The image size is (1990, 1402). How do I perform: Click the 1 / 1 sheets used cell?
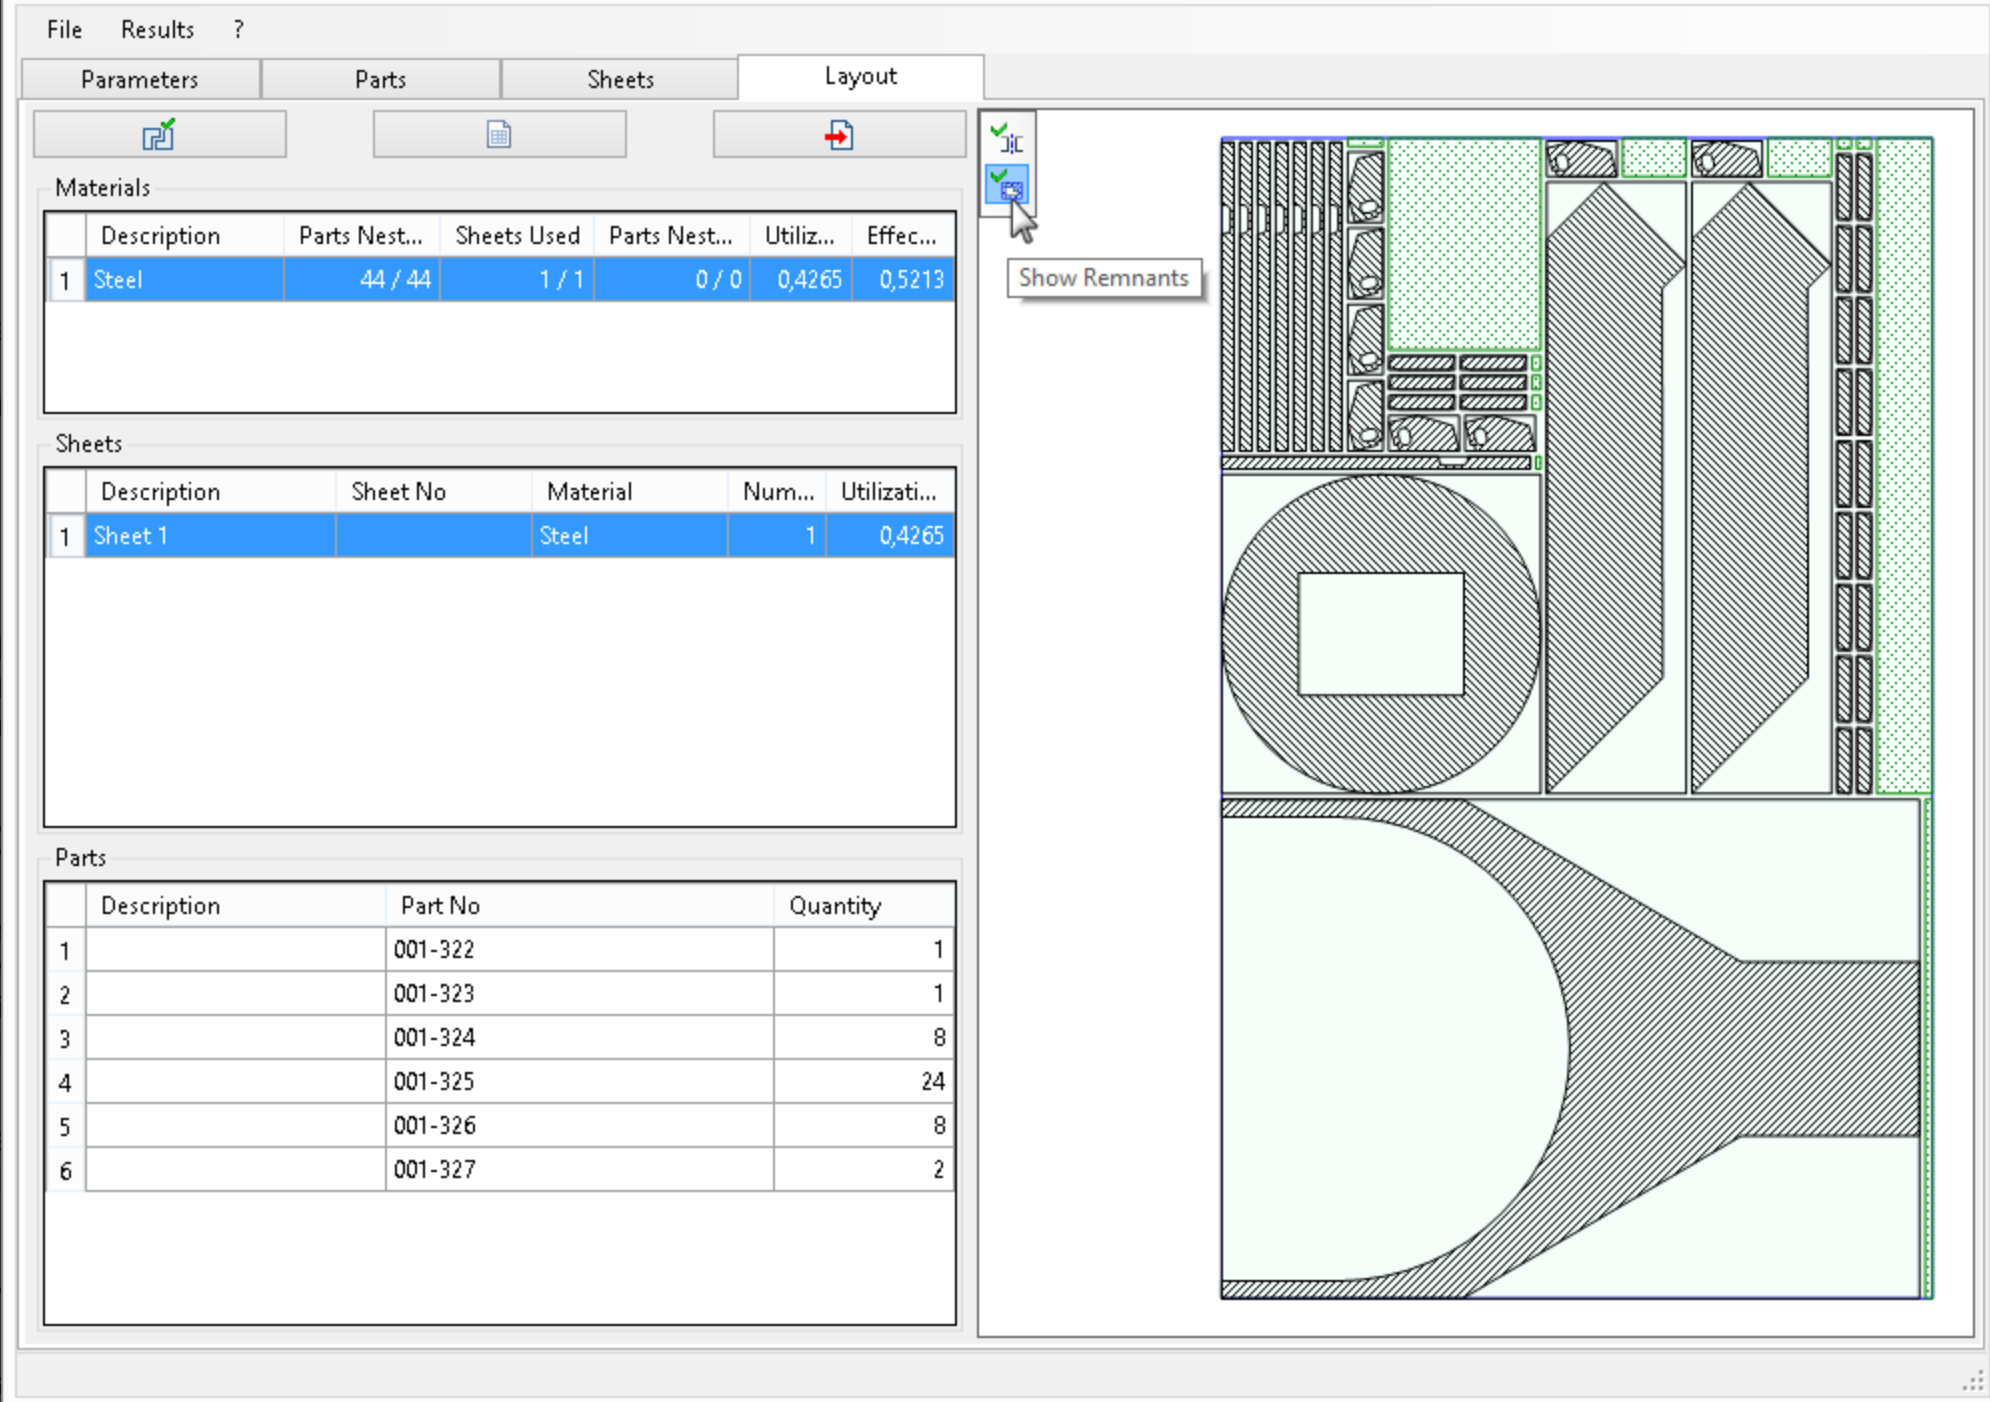pos(517,279)
